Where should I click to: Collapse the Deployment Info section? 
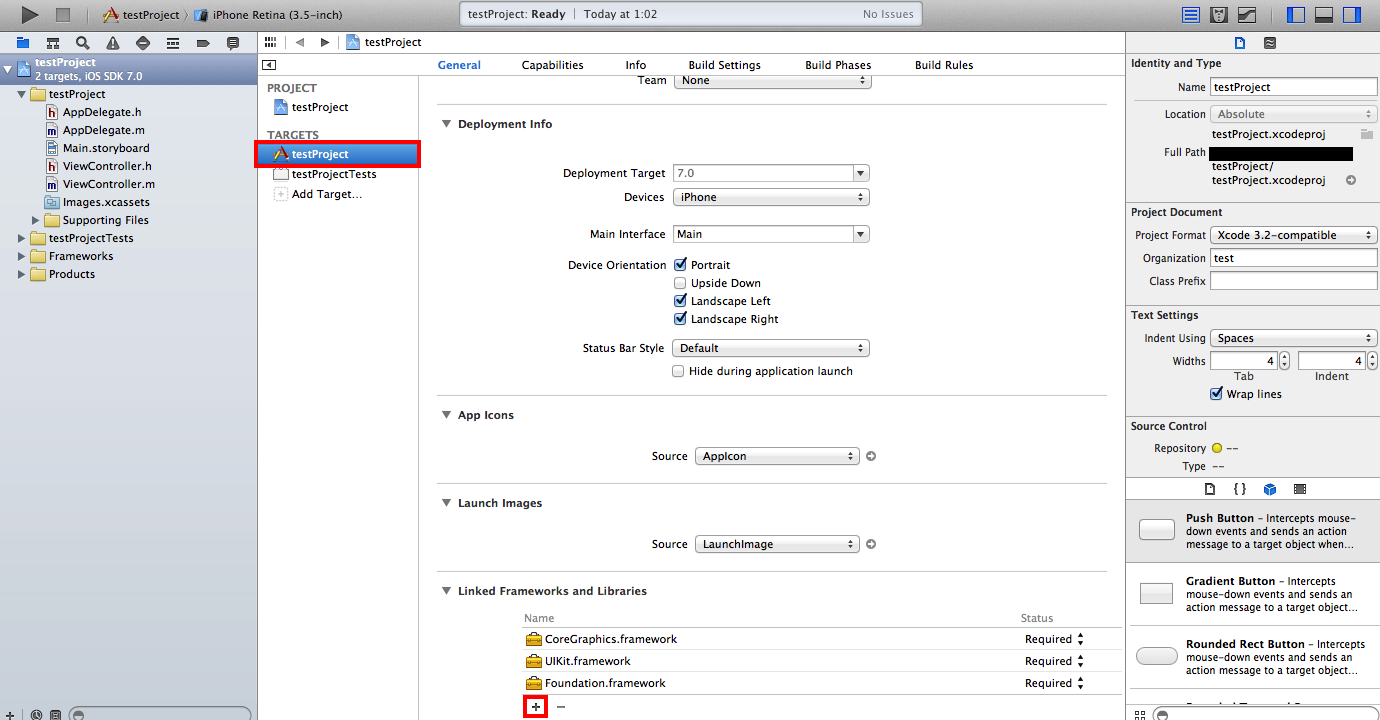tap(446, 124)
